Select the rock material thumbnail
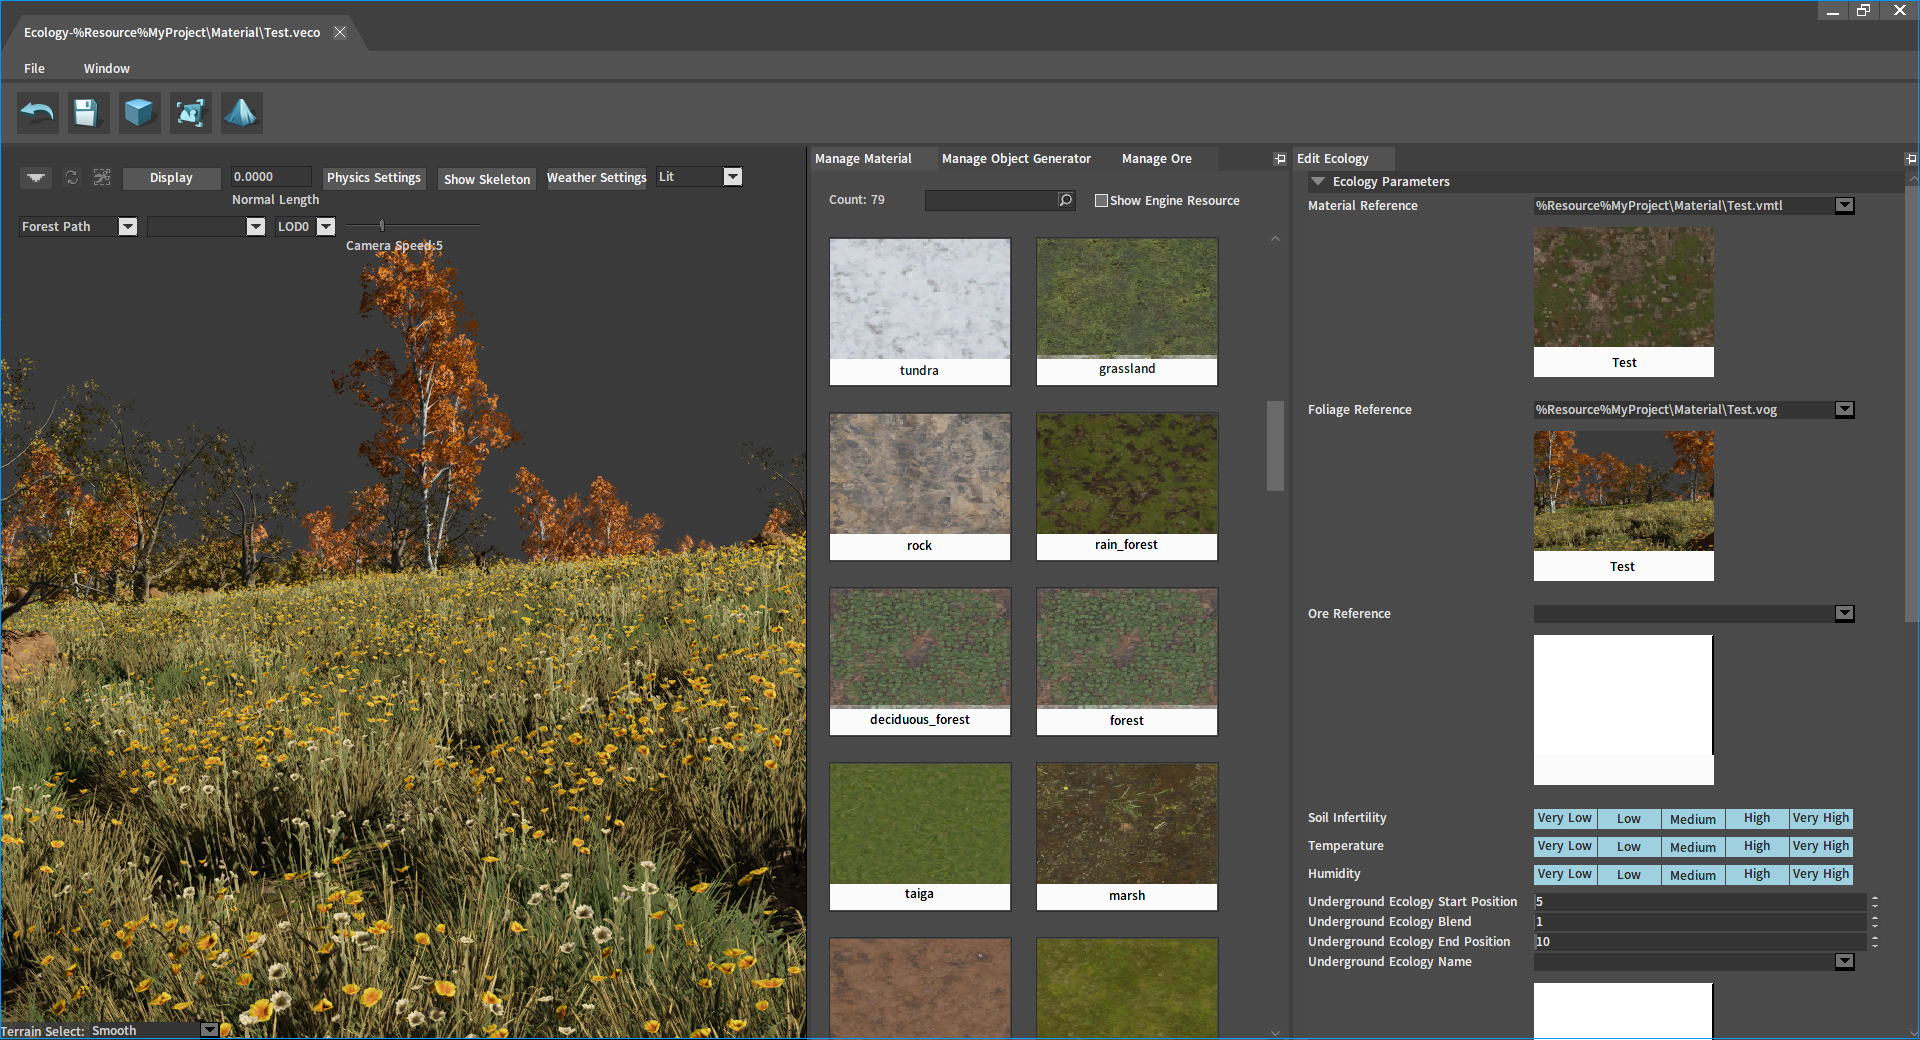 pyautogui.click(x=920, y=486)
